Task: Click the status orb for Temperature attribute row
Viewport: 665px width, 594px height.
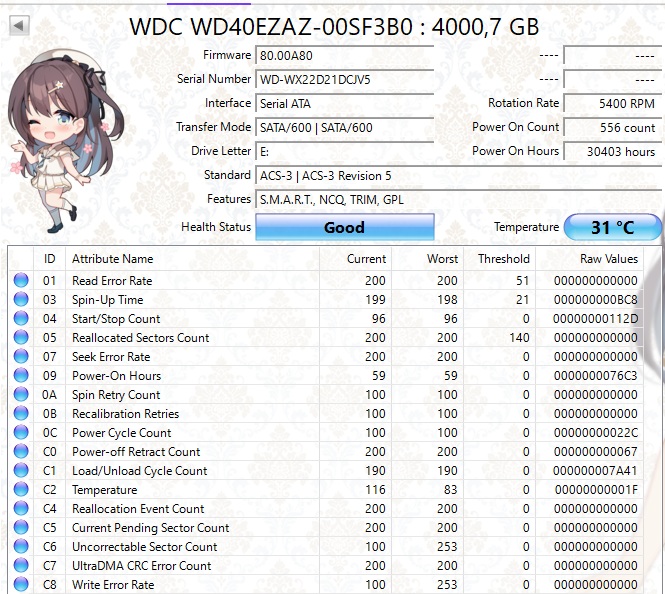Action: pos(21,489)
